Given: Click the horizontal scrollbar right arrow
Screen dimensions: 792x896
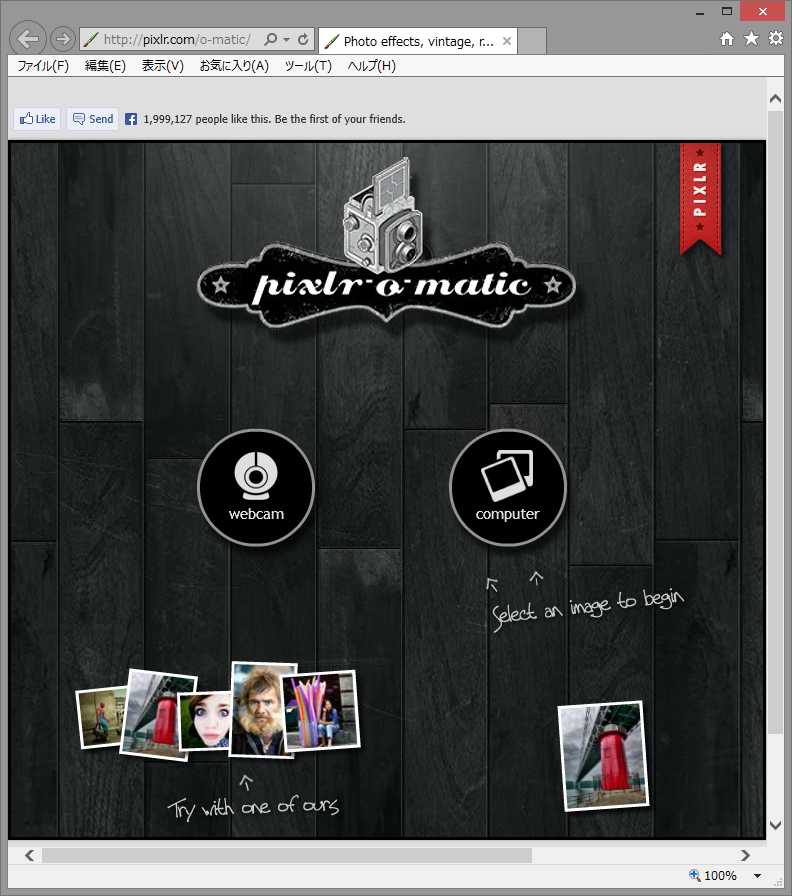Looking at the screenshot, I should [745, 855].
